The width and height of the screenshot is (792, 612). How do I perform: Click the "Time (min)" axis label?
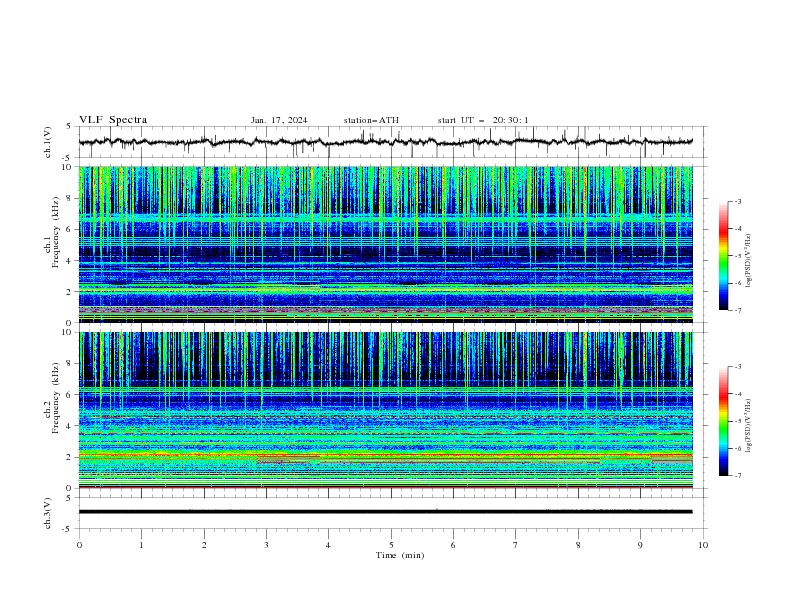point(400,555)
